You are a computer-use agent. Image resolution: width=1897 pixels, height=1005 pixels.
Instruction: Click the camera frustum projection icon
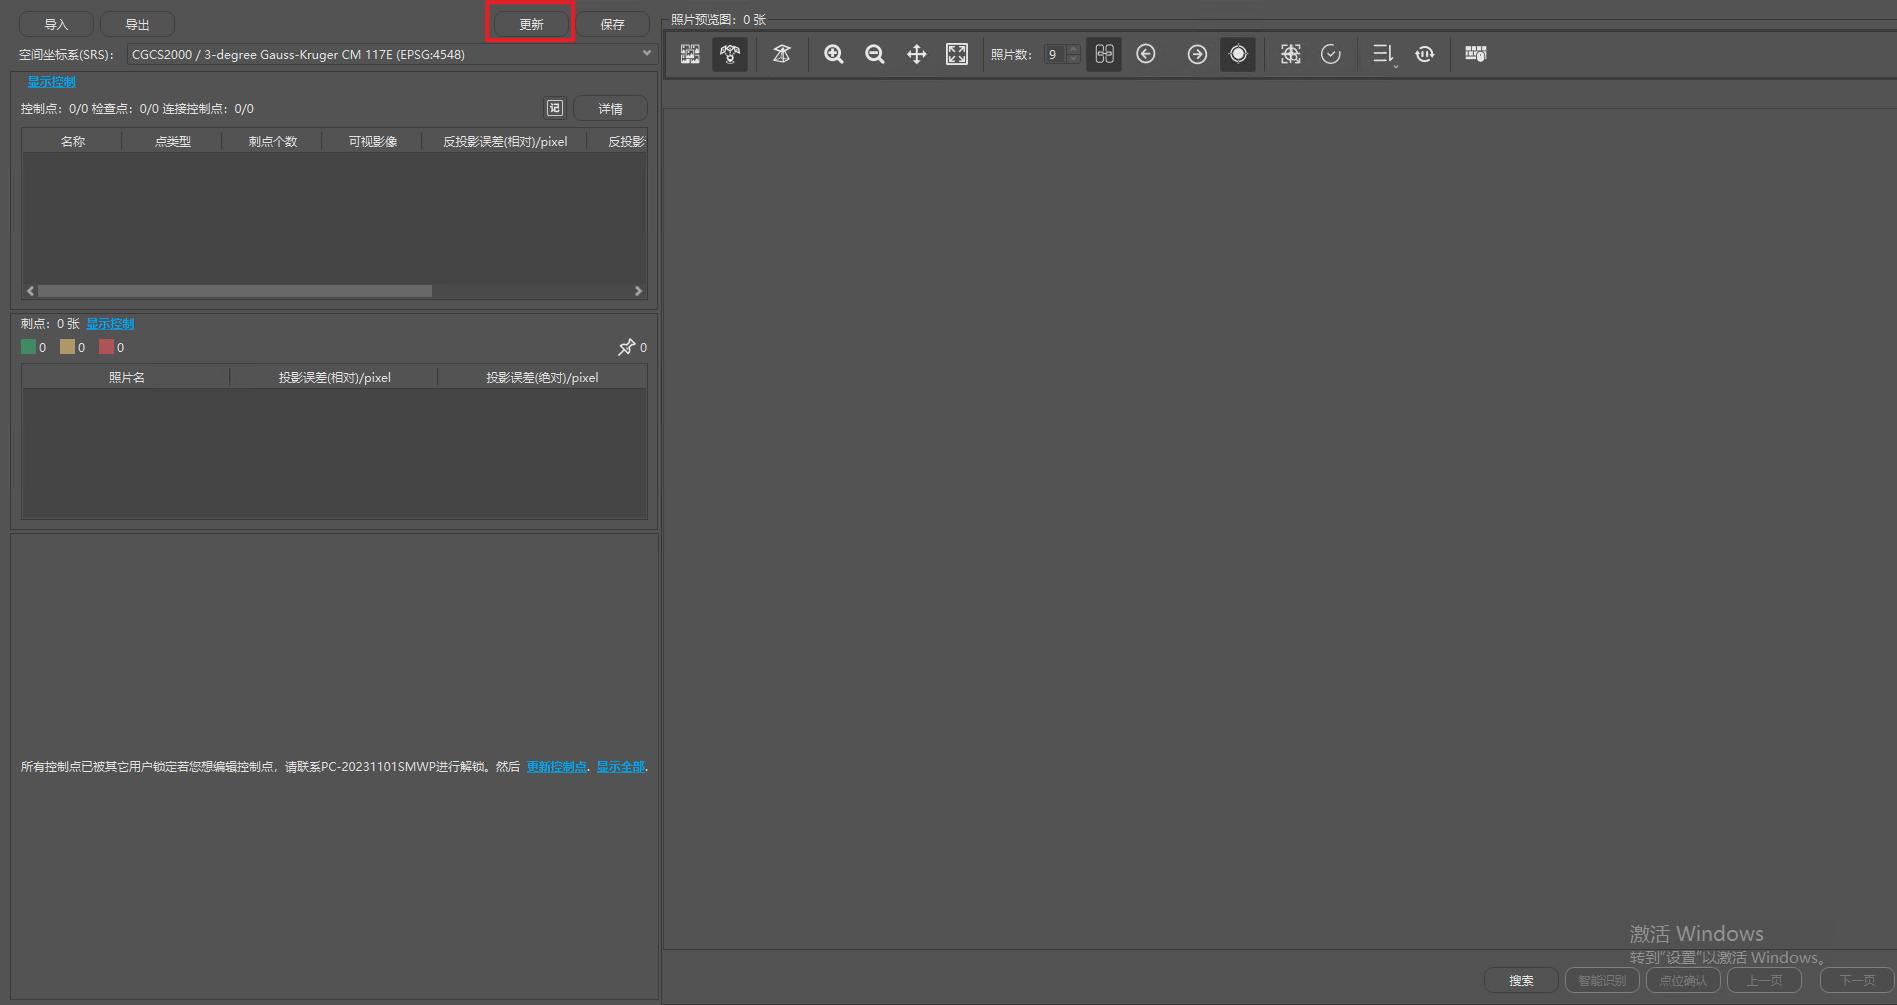pyautogui.click(x=782, y=54)
